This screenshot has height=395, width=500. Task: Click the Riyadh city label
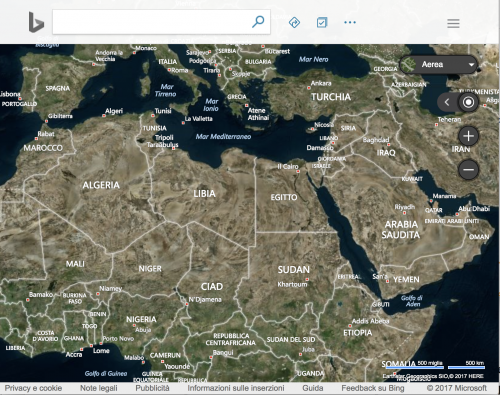point(405,207)
